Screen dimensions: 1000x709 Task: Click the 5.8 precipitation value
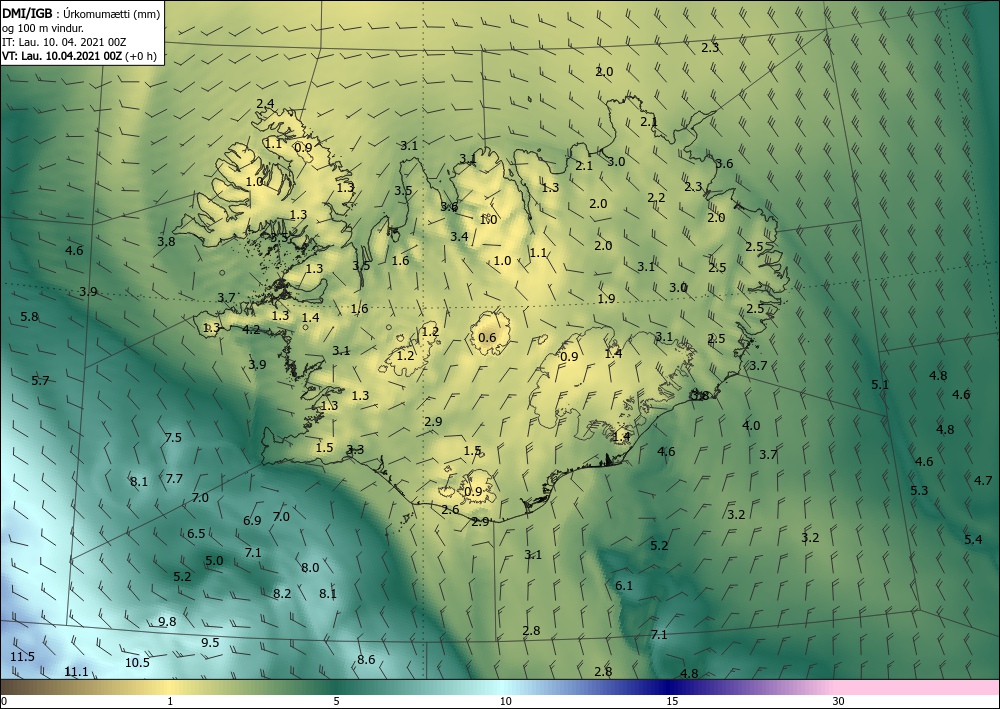pyautogui.click(x=29, y=316)
